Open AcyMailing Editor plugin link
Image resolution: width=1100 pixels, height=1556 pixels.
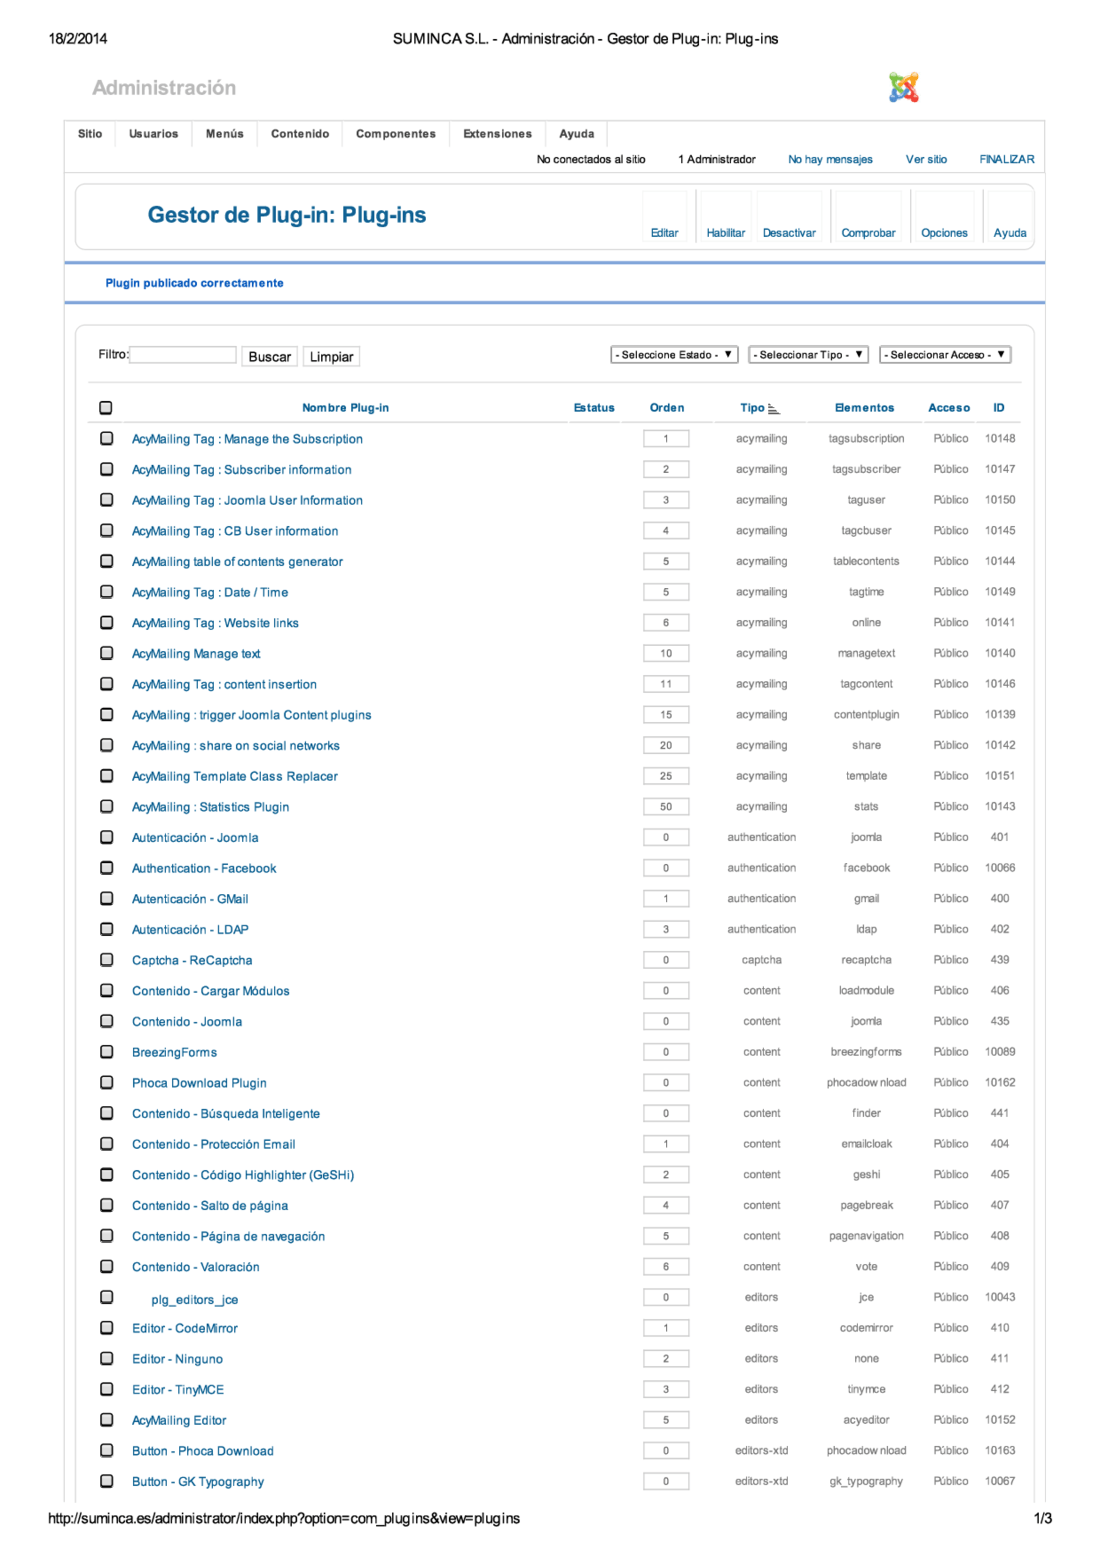coord(179,1420)
